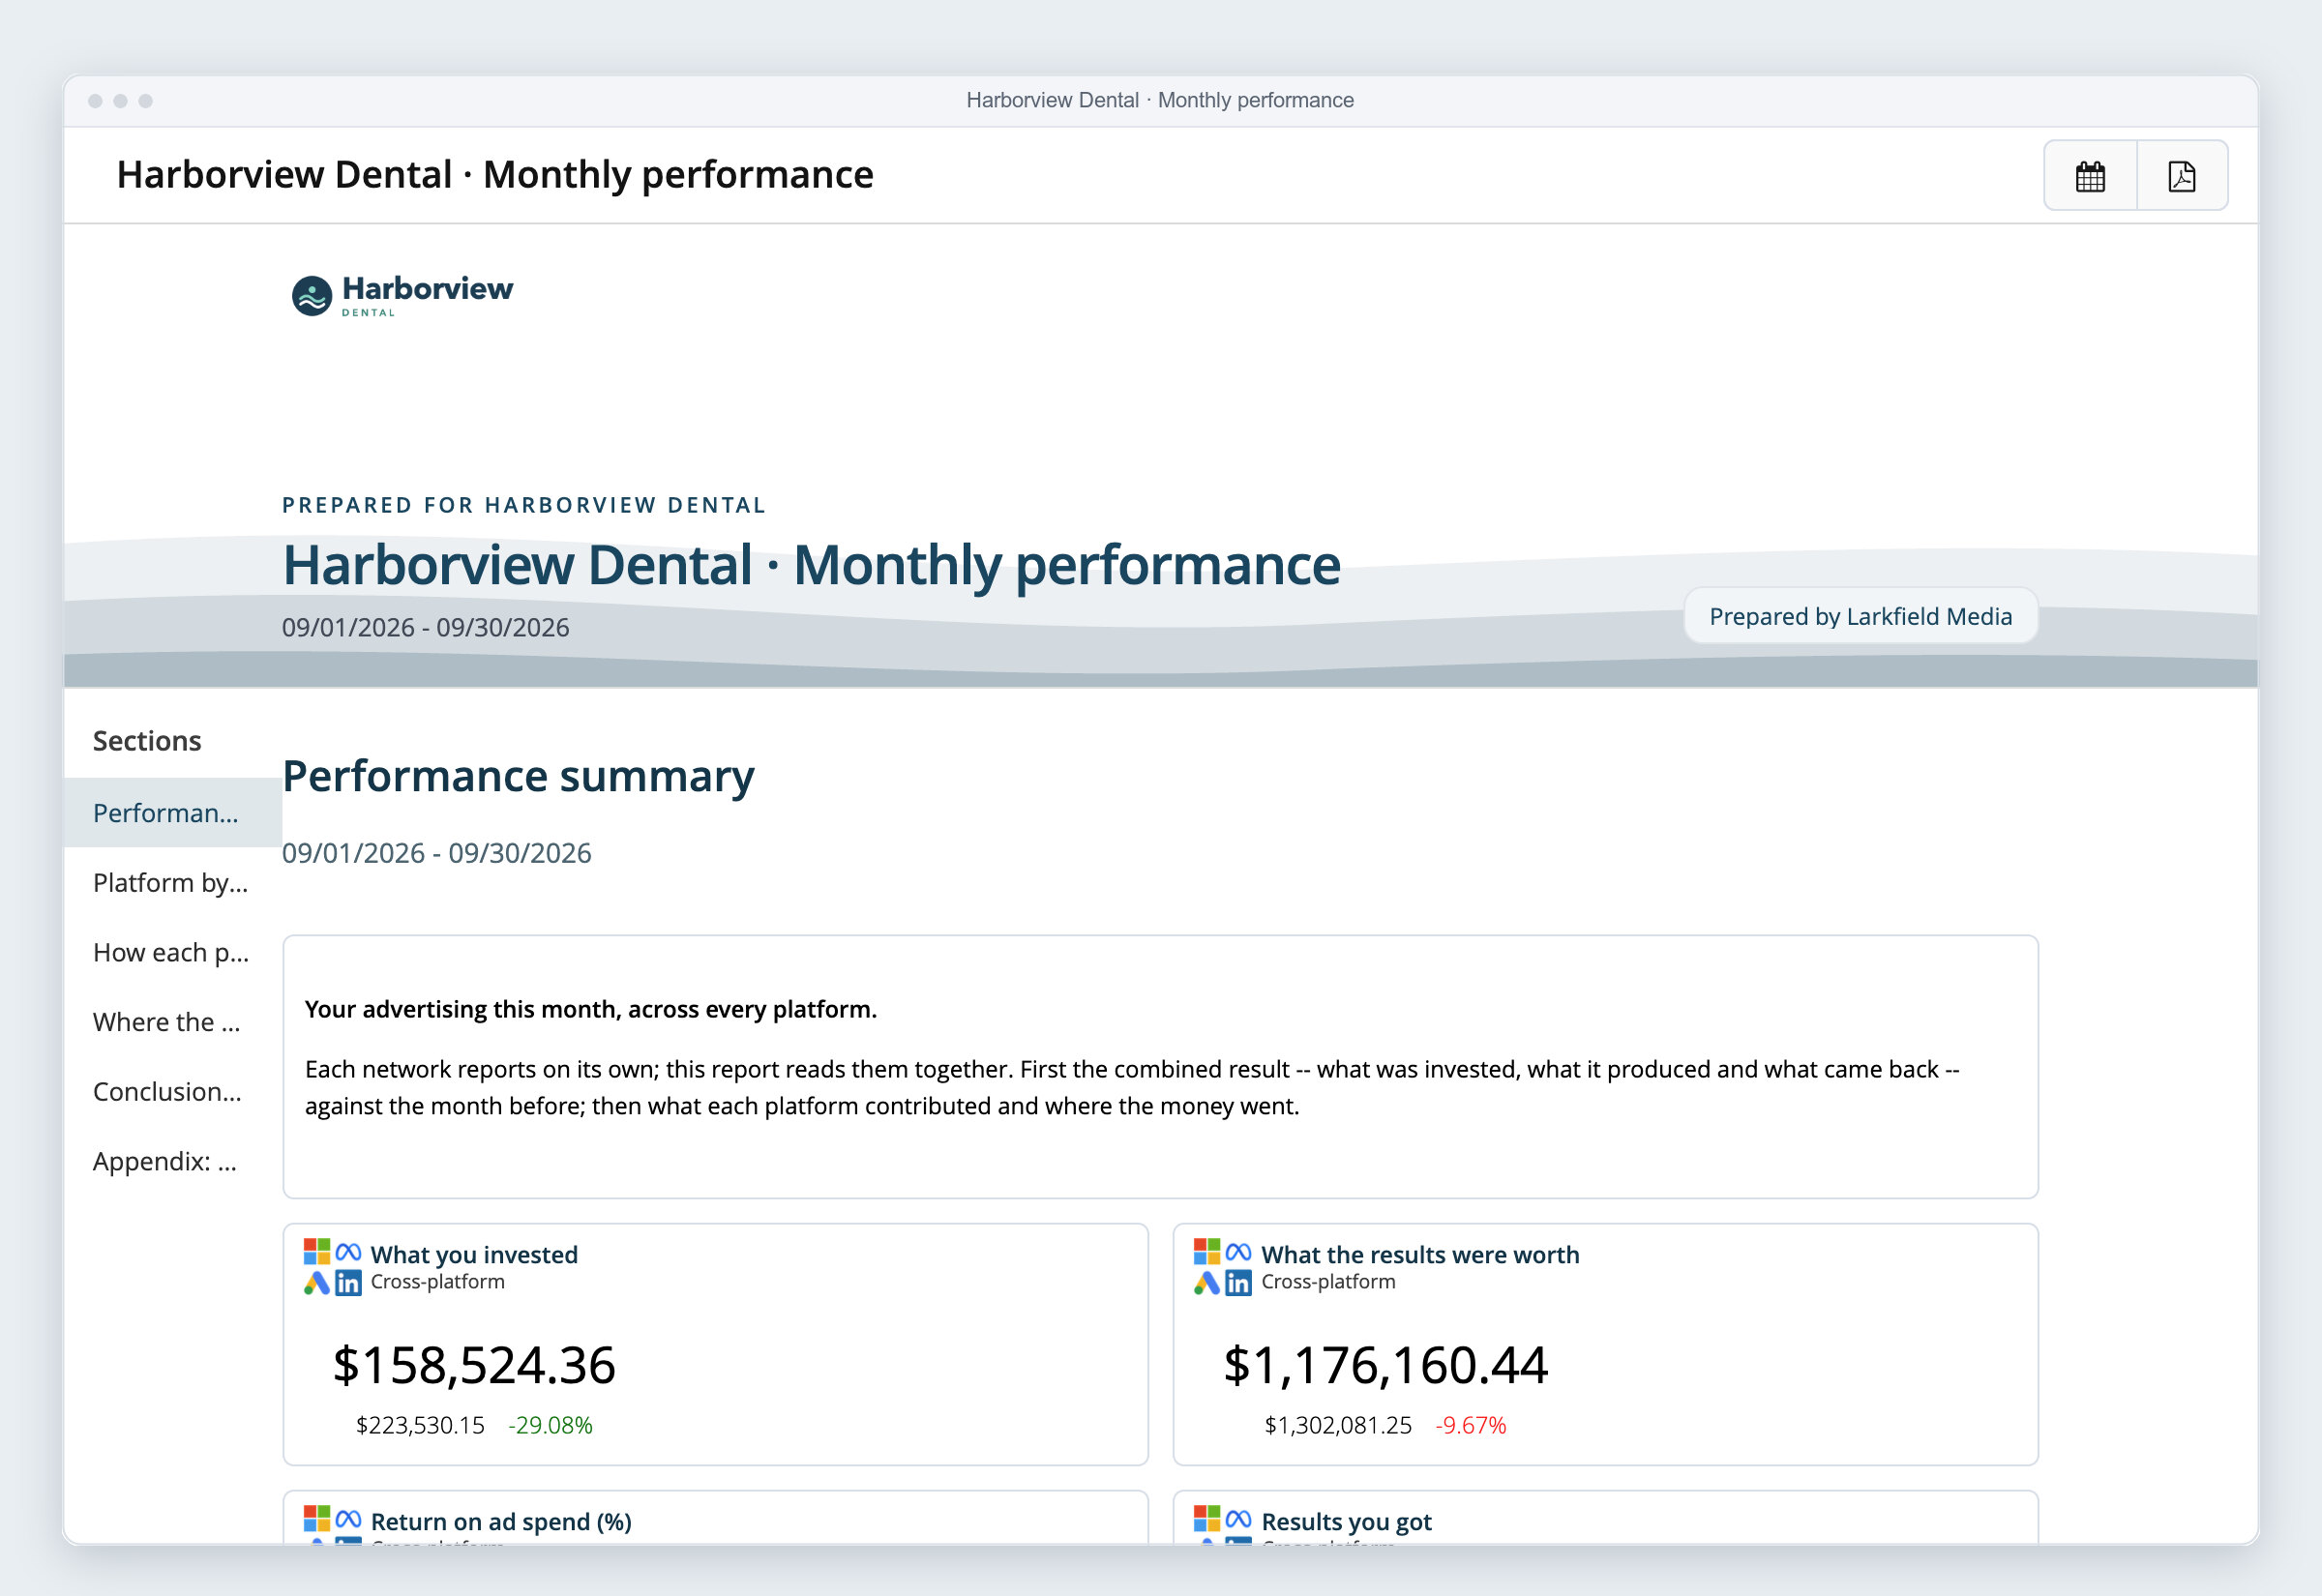
Task: Click the previous value $1,302,081.25
Action: tap(1338, 1426)
